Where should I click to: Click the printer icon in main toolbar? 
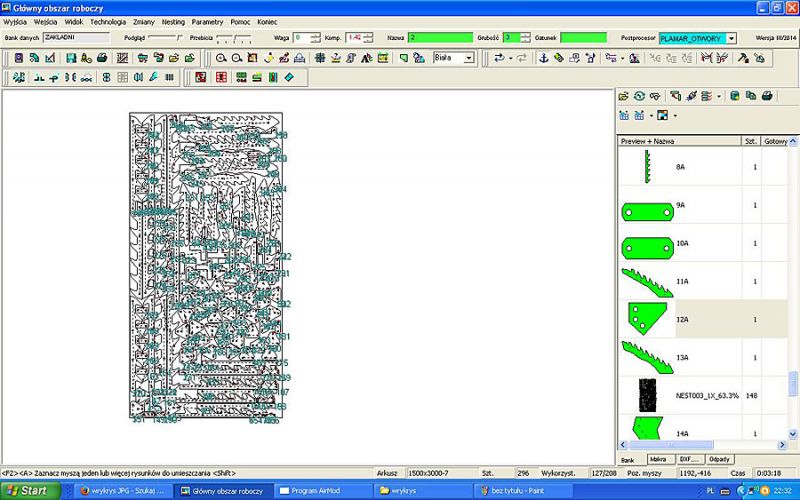(x=101, y=58)
